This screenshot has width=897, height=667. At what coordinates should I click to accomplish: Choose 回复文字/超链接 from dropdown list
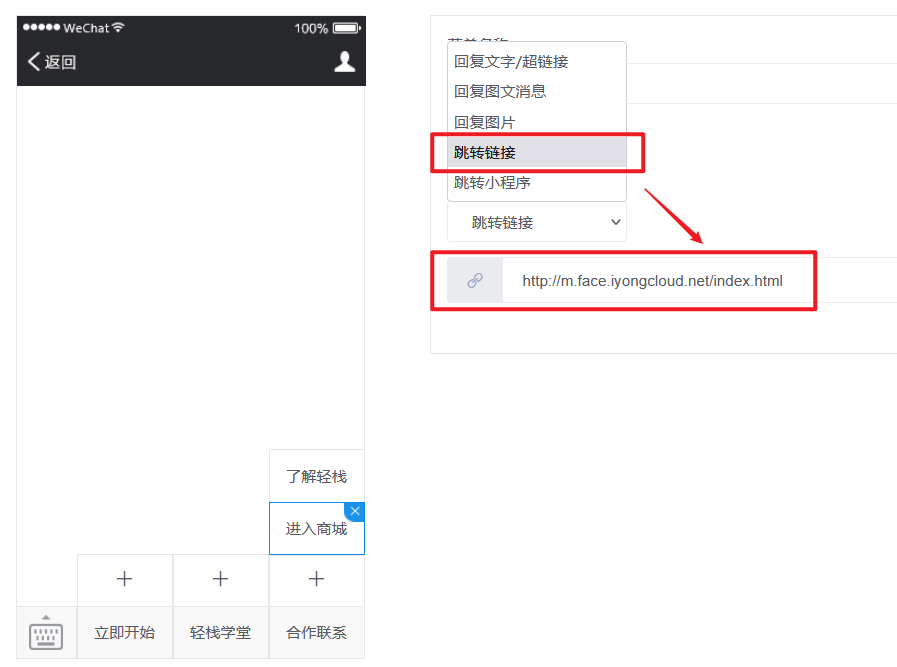537,61
